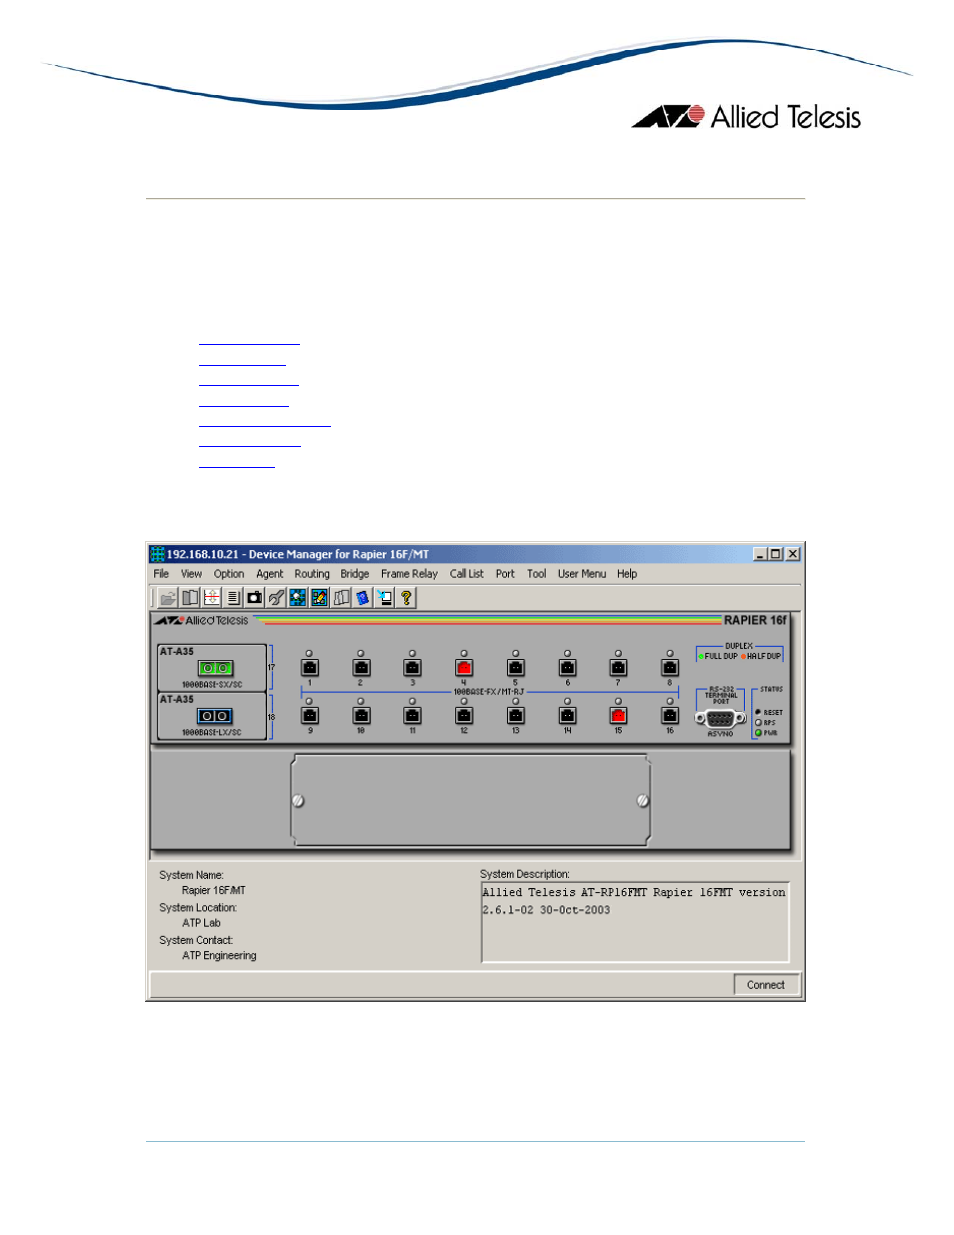Screen dimensions: 954x1235
Task: Select the red port 4
Action: pyautogui.click(x=464, y=667)
